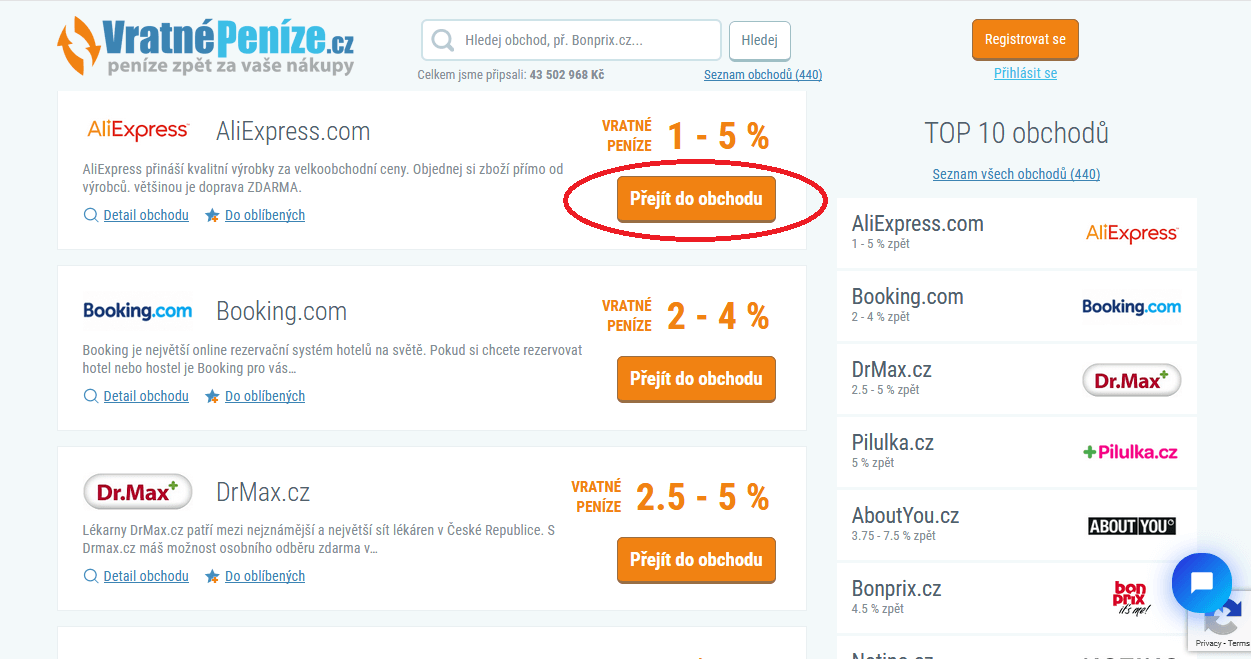The image size is (1251, 659).
Task: Click the Registrovat se button
Action: [1025, 40]
